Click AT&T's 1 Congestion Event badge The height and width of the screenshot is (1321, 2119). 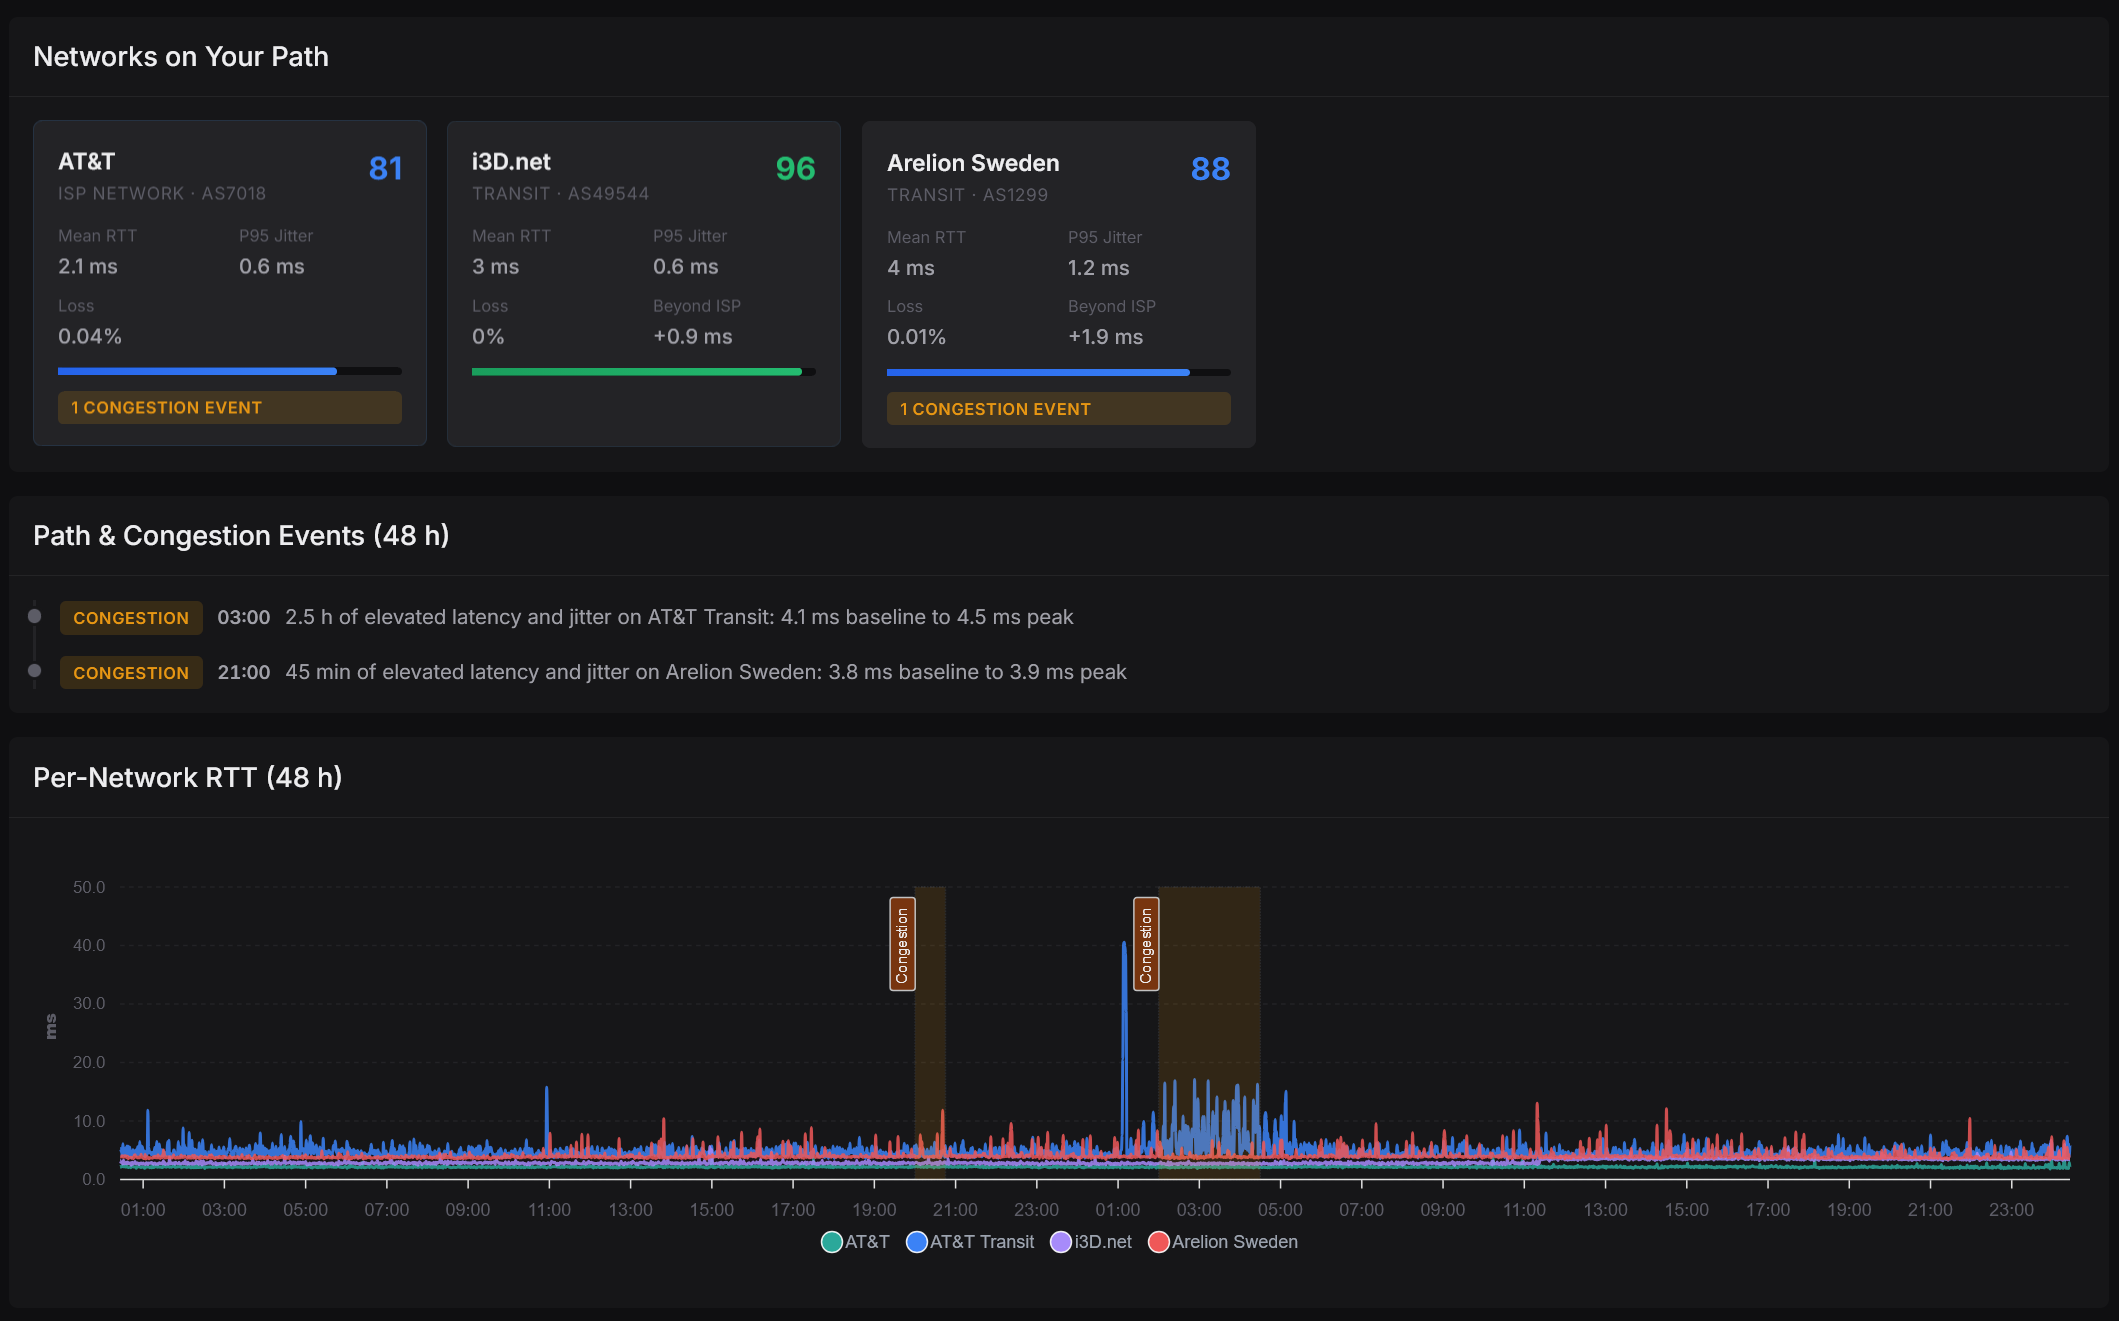[x=230, y=407]
